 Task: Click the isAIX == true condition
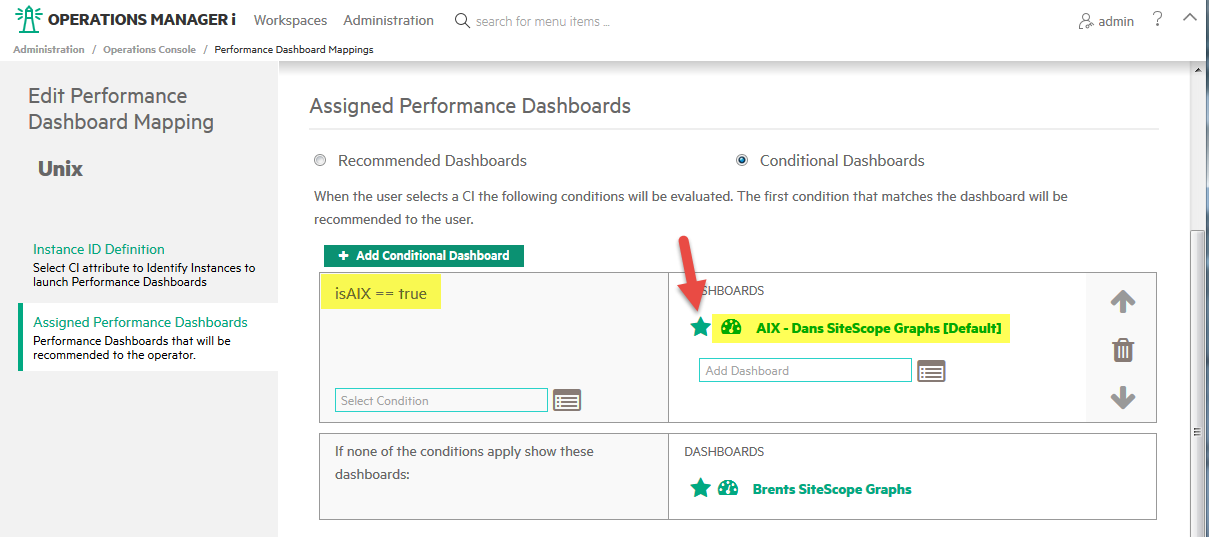coord(380,295)
